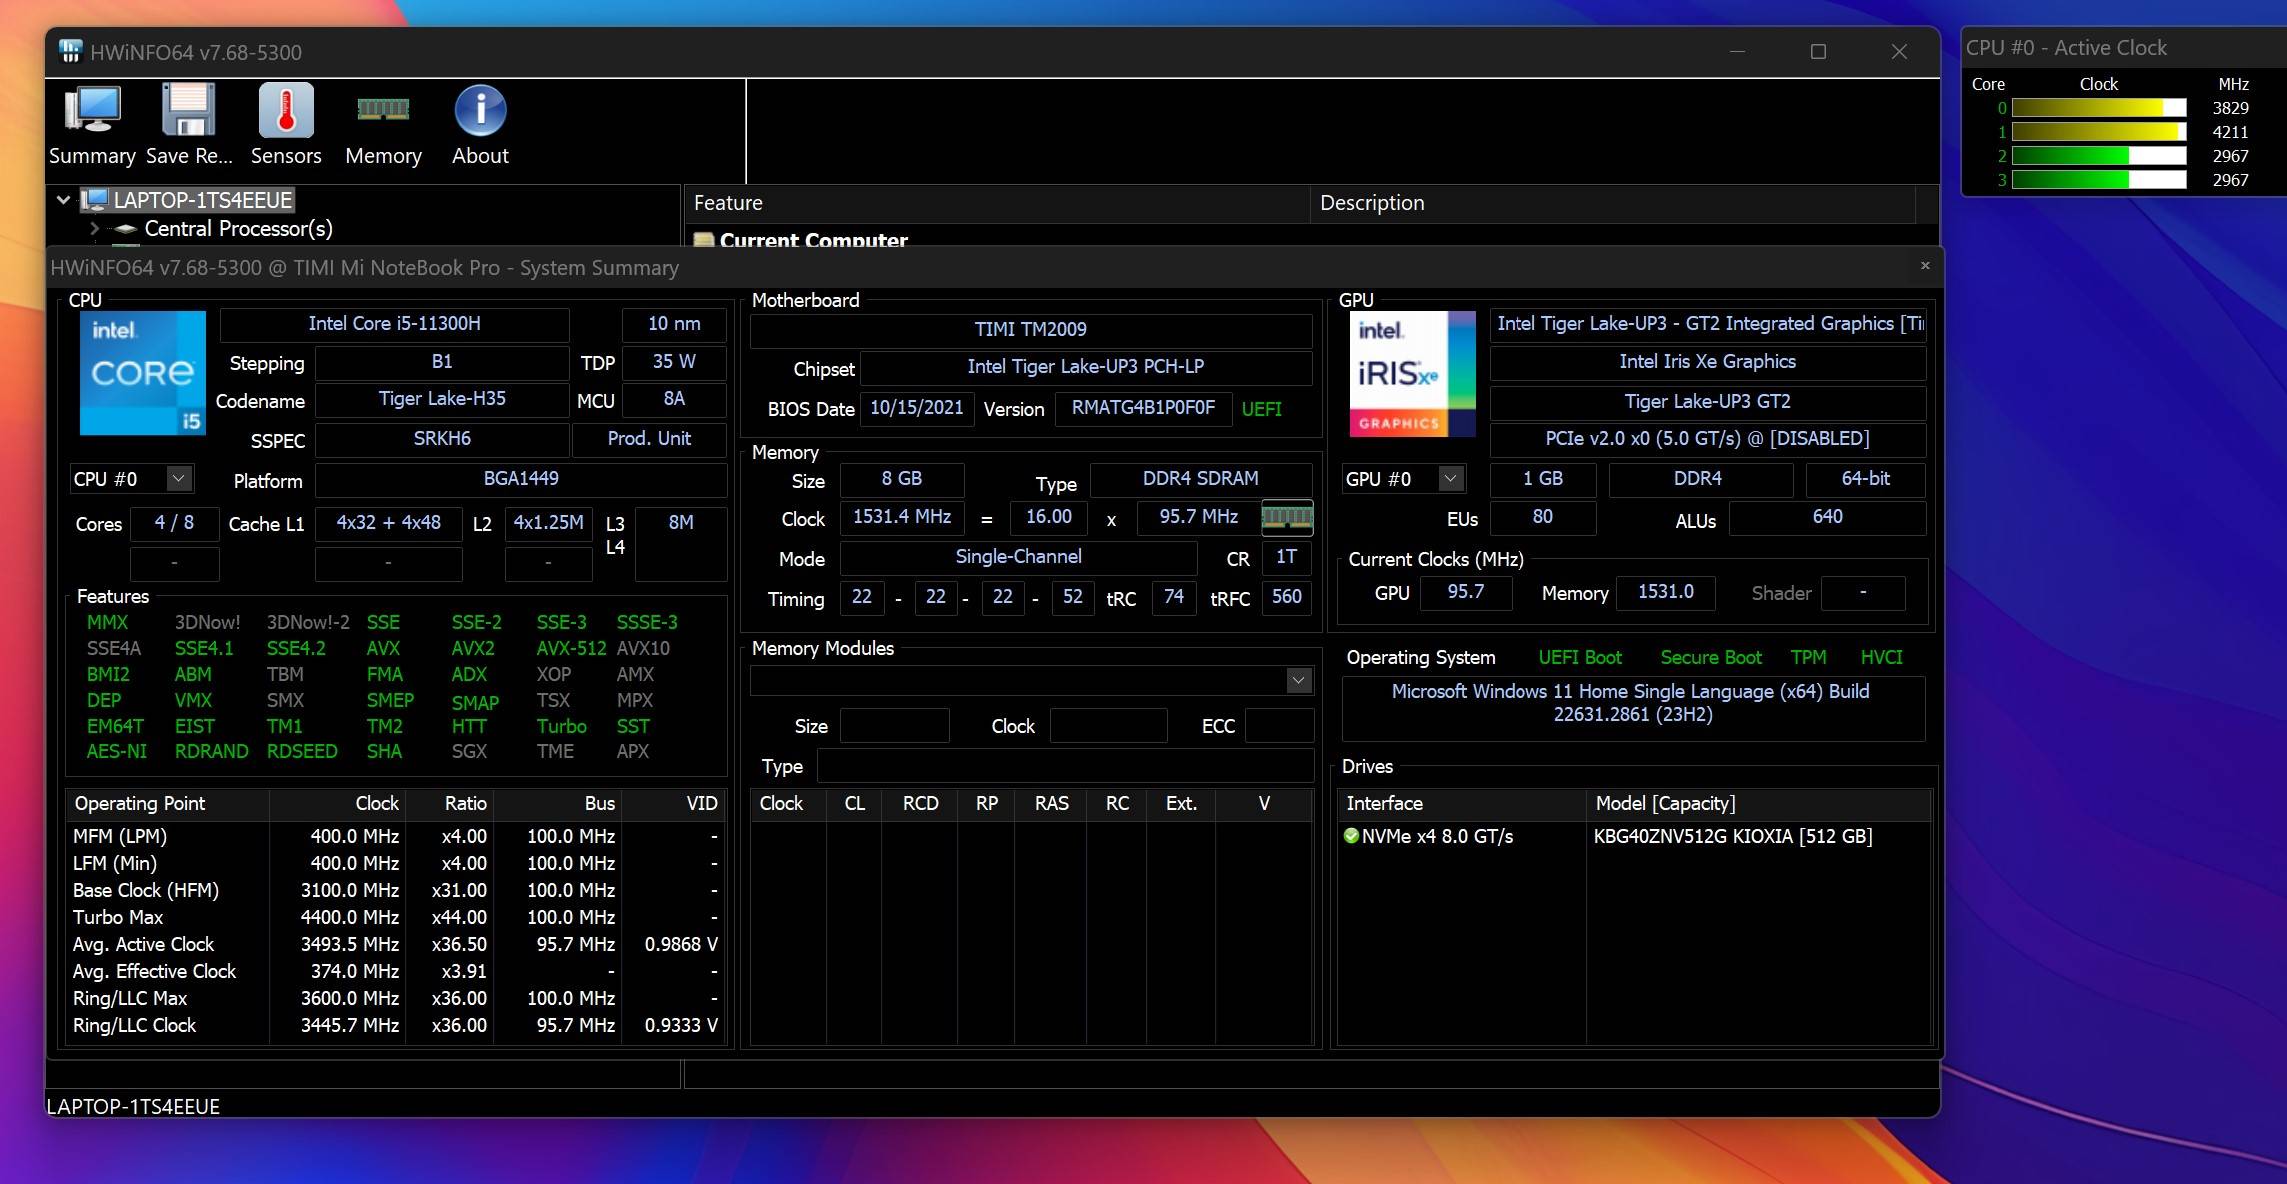Image resolution: width=2287 pixels, height=1184 pixels.
Task: Select the HVCI status indicator
Action: pos(1881,657)
